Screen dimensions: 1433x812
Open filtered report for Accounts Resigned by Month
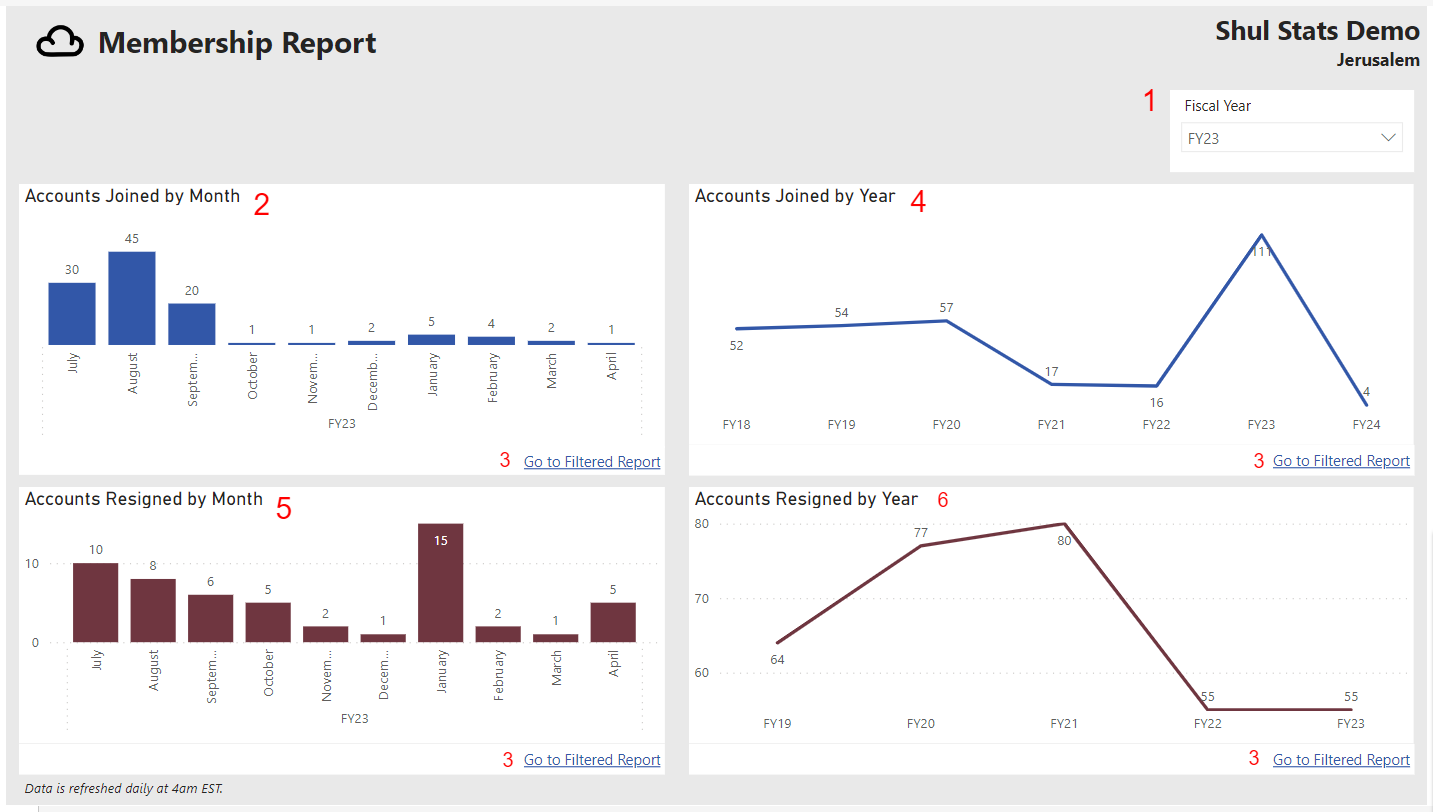click(591, 759)
